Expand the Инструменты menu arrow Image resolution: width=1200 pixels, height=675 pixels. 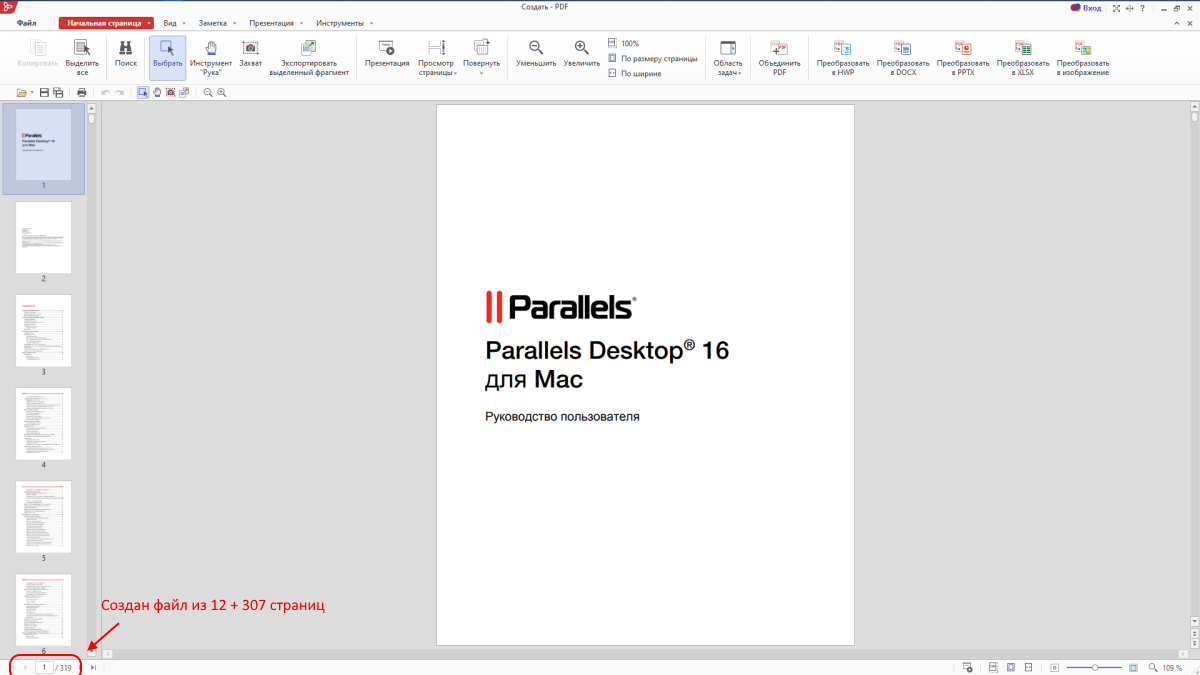[x=371, y=22]
